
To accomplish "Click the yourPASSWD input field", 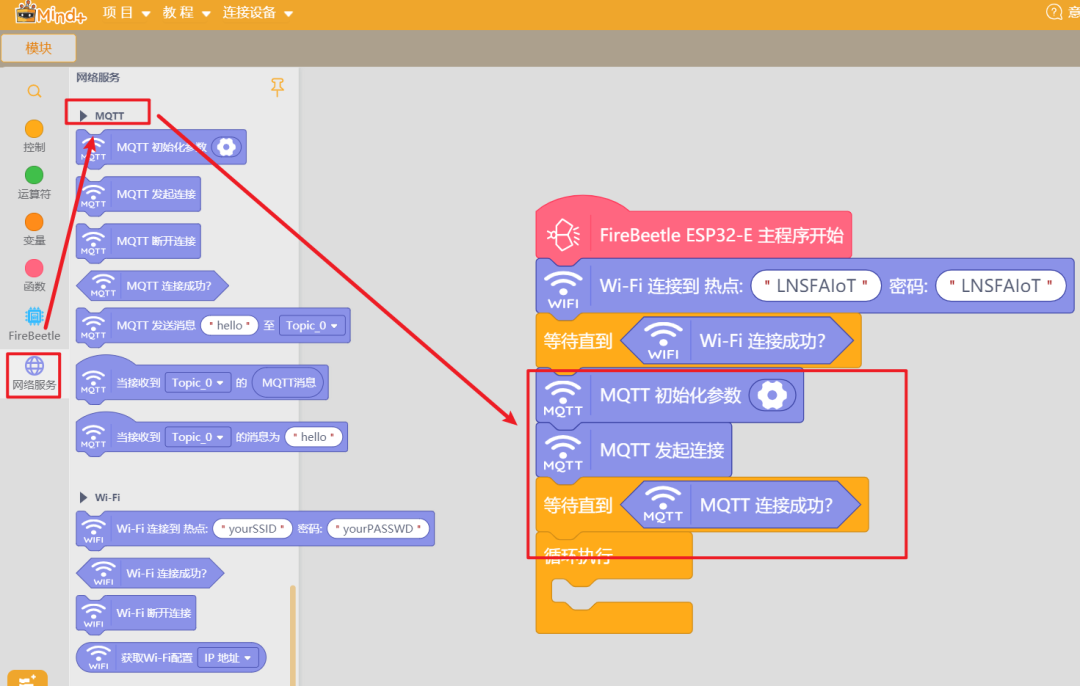I will (378, 528).
